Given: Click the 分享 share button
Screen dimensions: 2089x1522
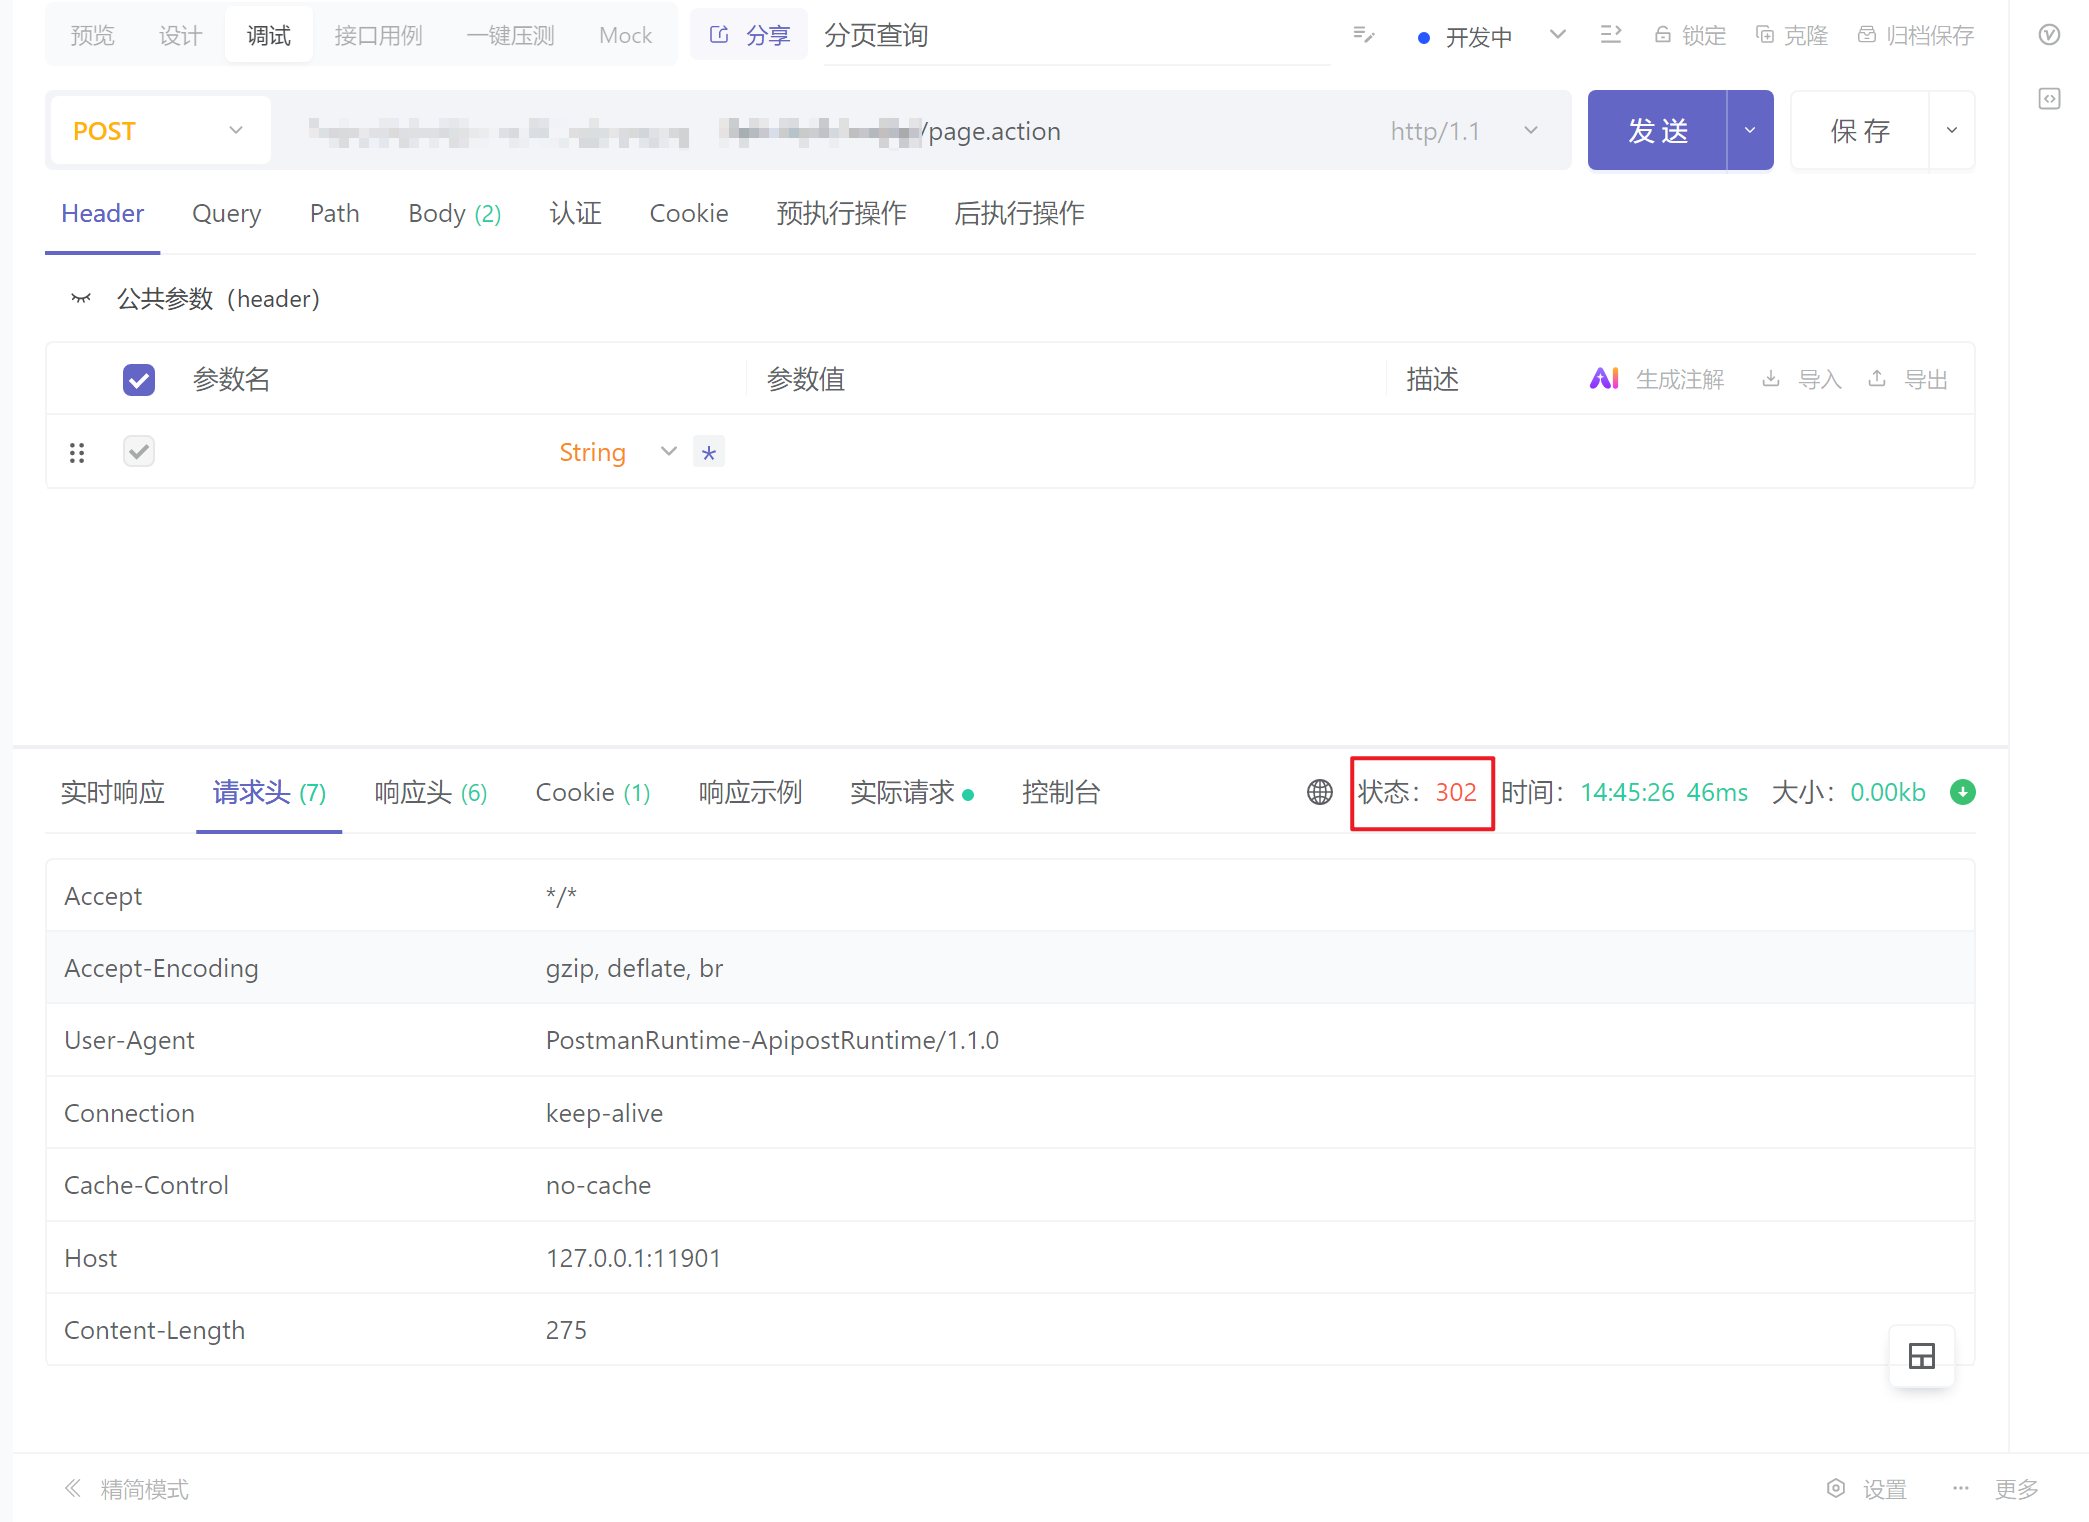Looking at the screenshot, I should click(x=749, y=35).
